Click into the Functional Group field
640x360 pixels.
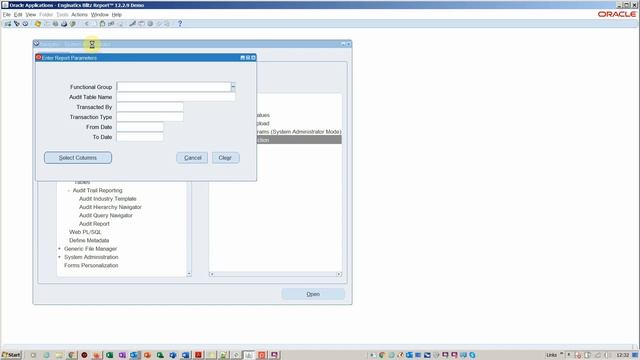(x=174, y=87)
